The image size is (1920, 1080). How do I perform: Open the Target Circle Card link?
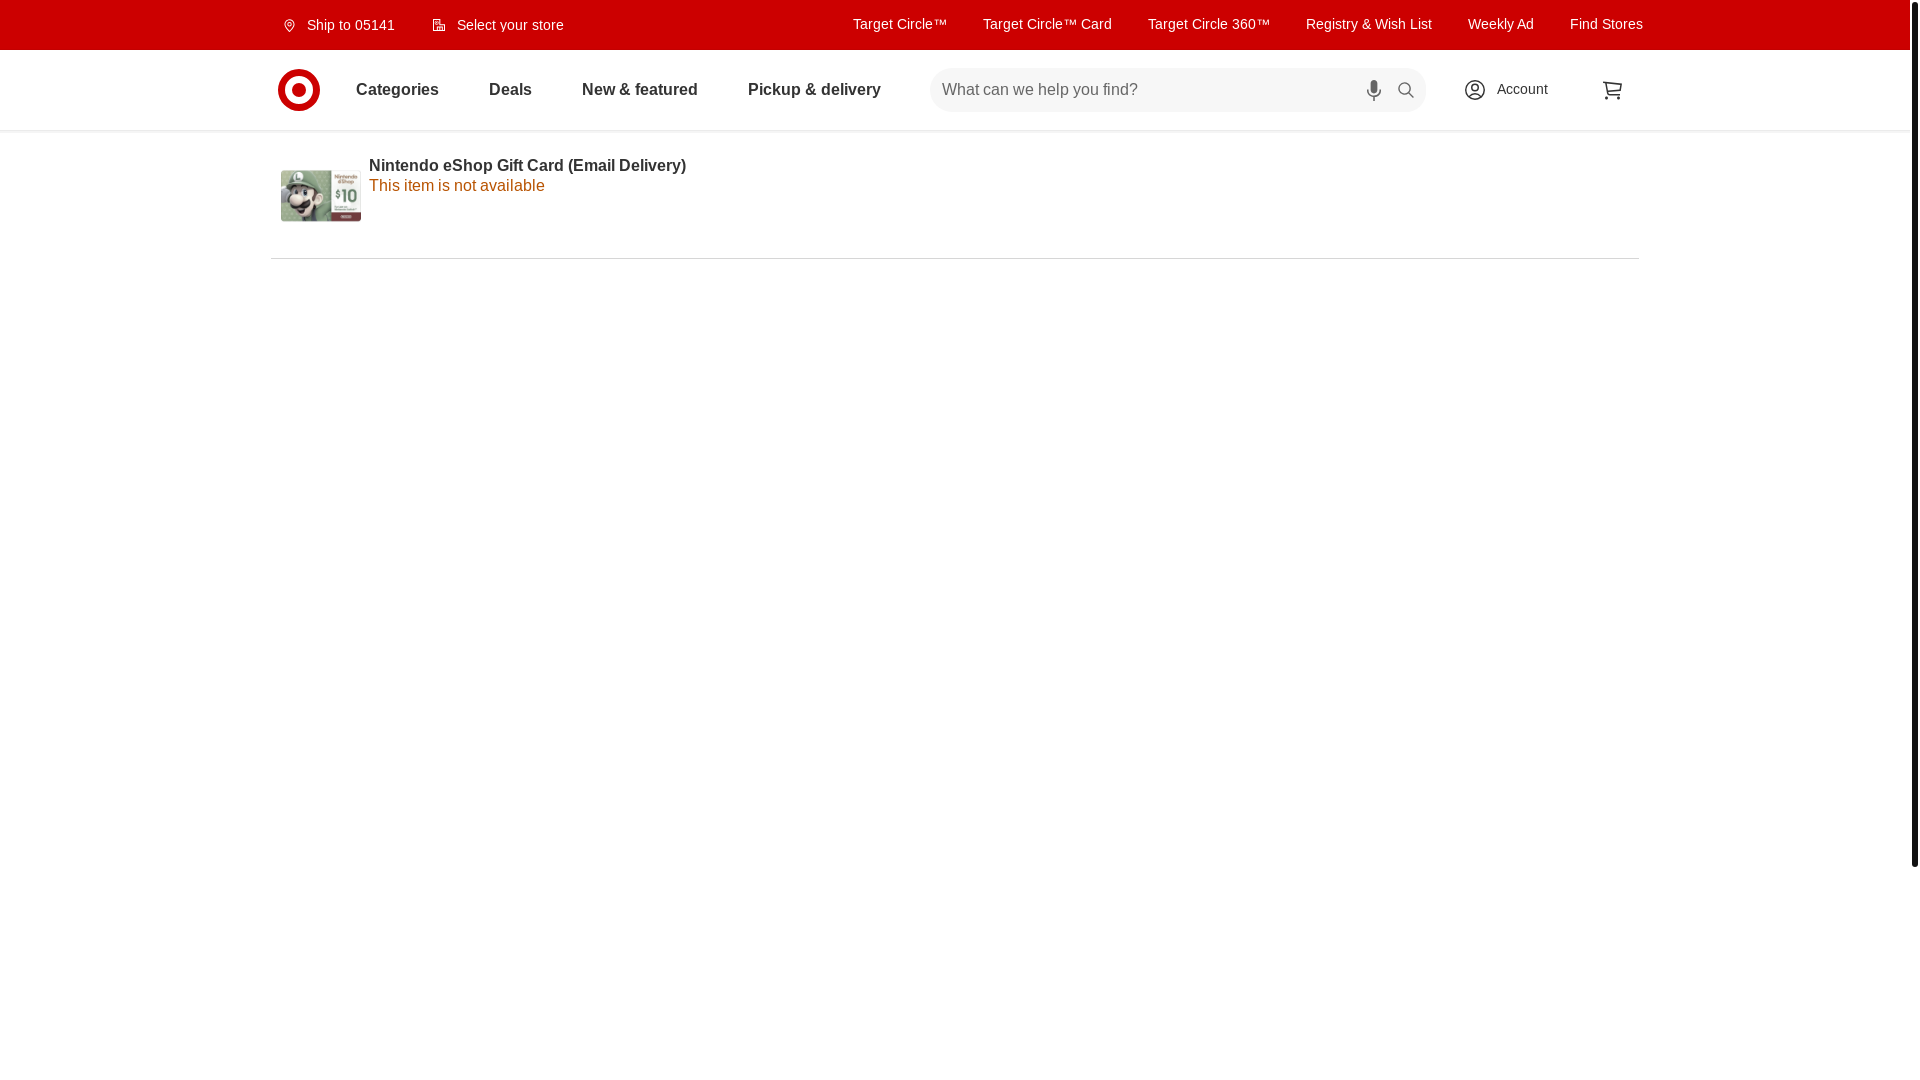coord(1047,24)
